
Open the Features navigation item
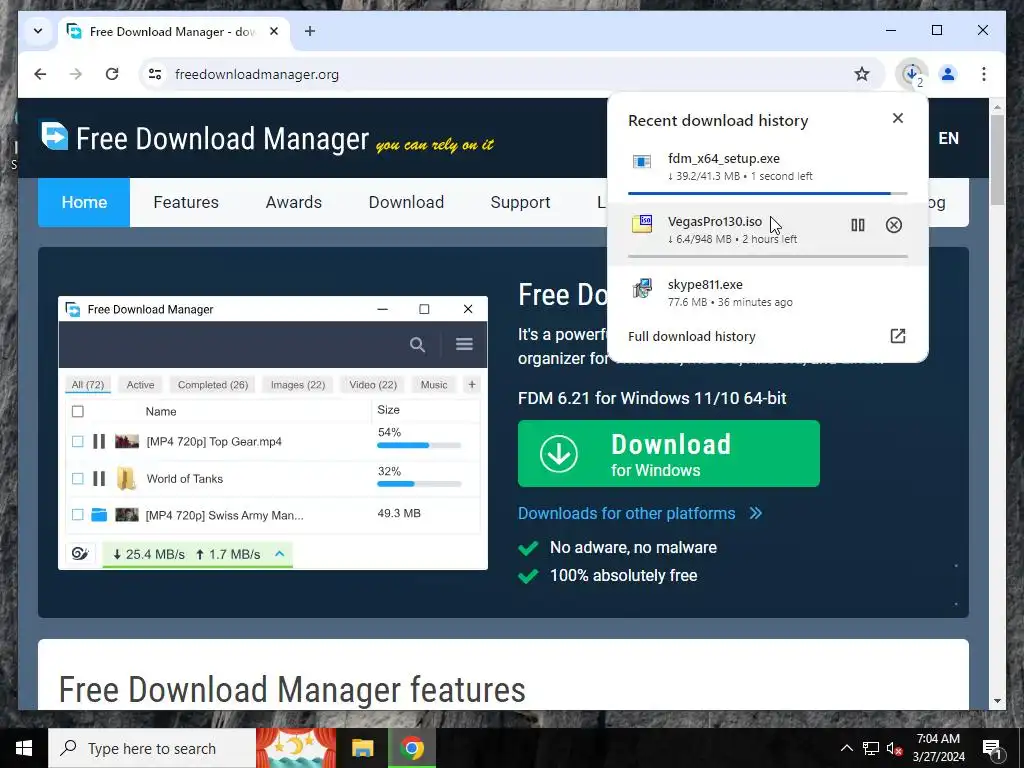186,202
